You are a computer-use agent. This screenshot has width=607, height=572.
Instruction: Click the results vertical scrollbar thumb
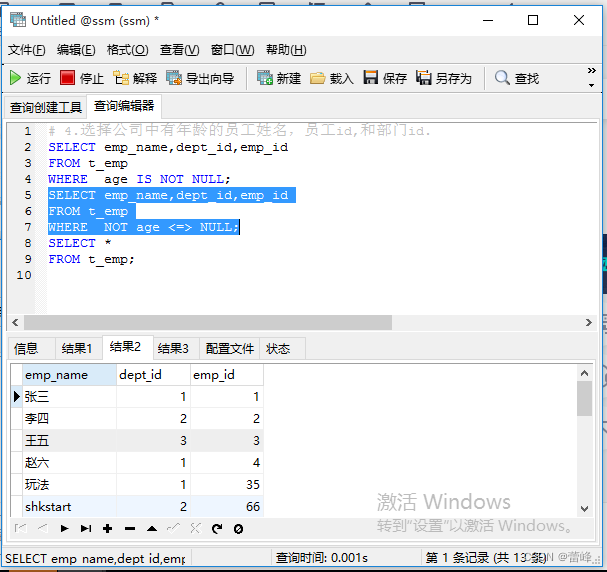point(584,399)
